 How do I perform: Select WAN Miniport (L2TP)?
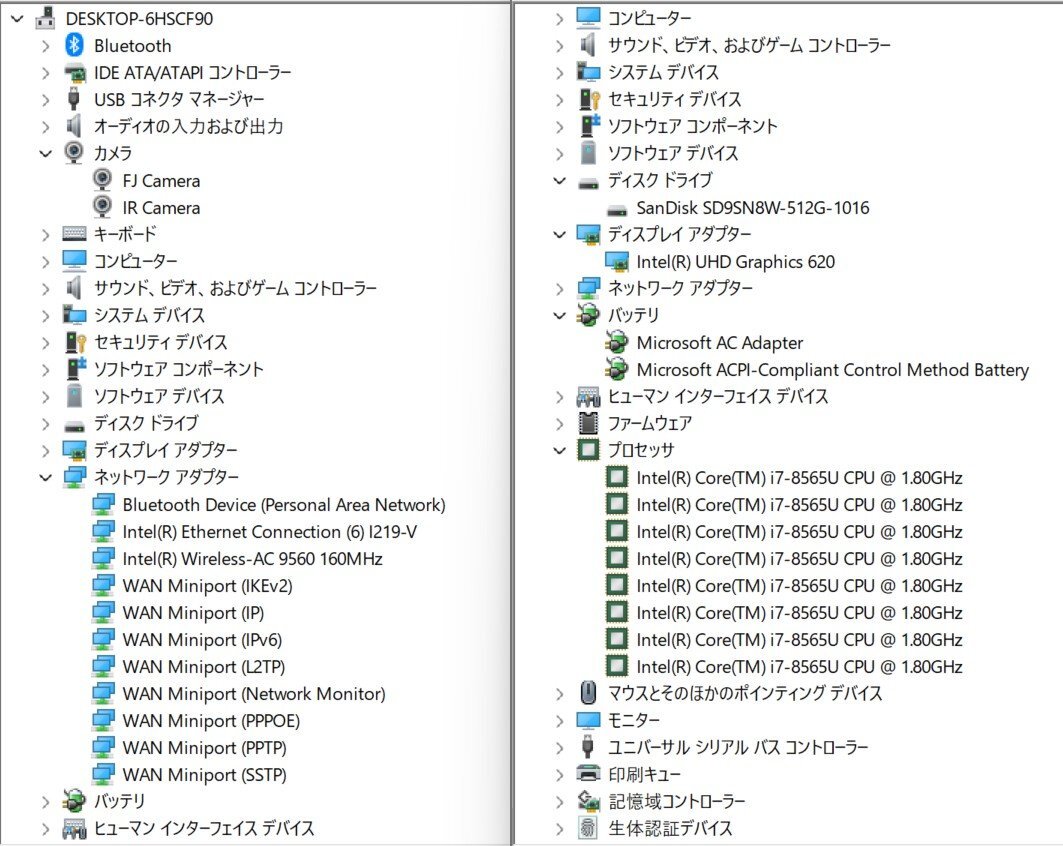tap(204, 667)
